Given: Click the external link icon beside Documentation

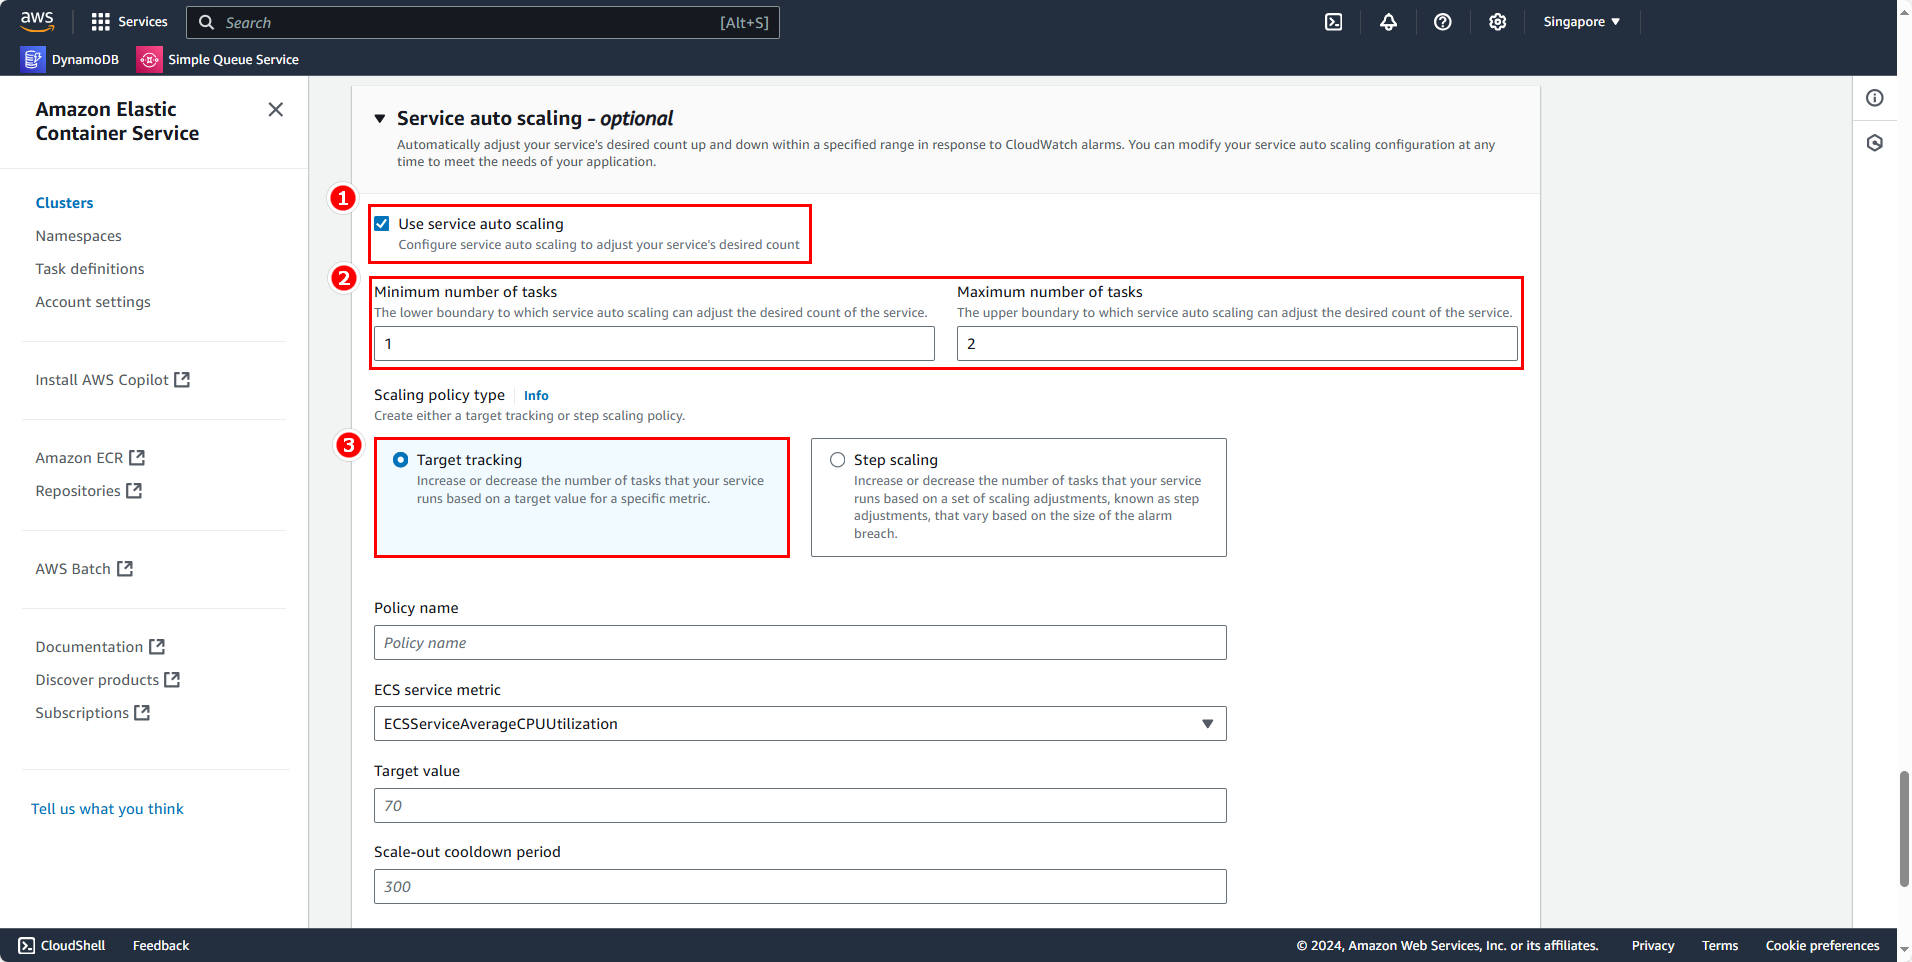Looking at the screenshot, I should (157, 647).
